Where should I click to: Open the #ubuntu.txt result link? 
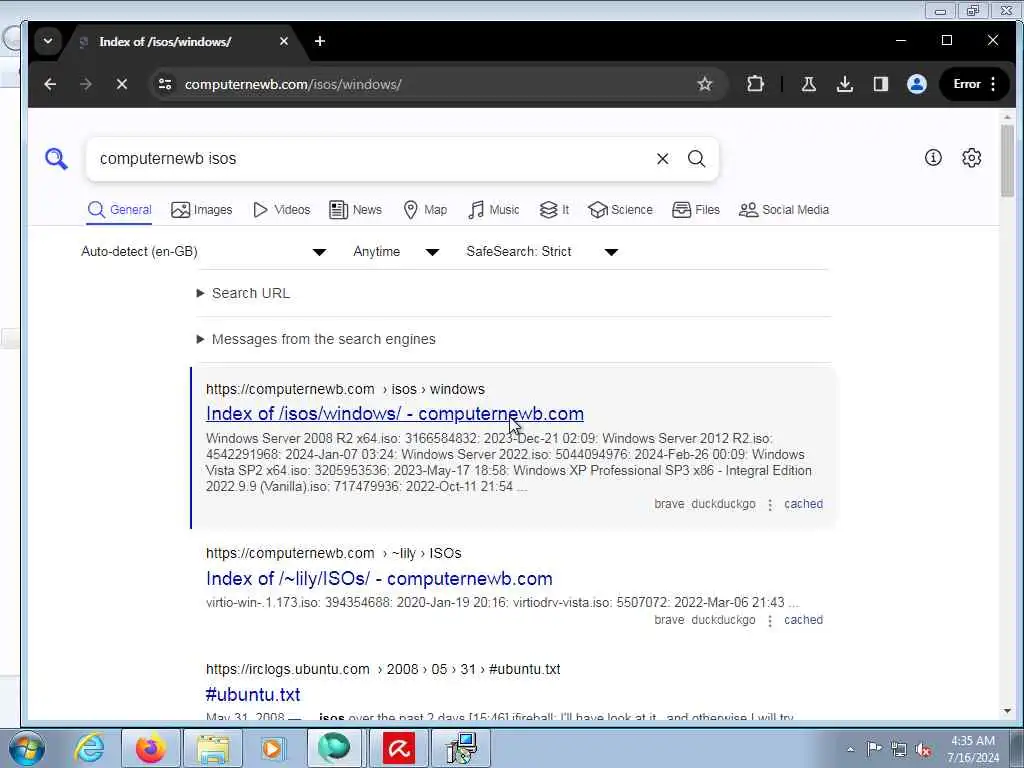pyautogui.click(x=253, y=694)
